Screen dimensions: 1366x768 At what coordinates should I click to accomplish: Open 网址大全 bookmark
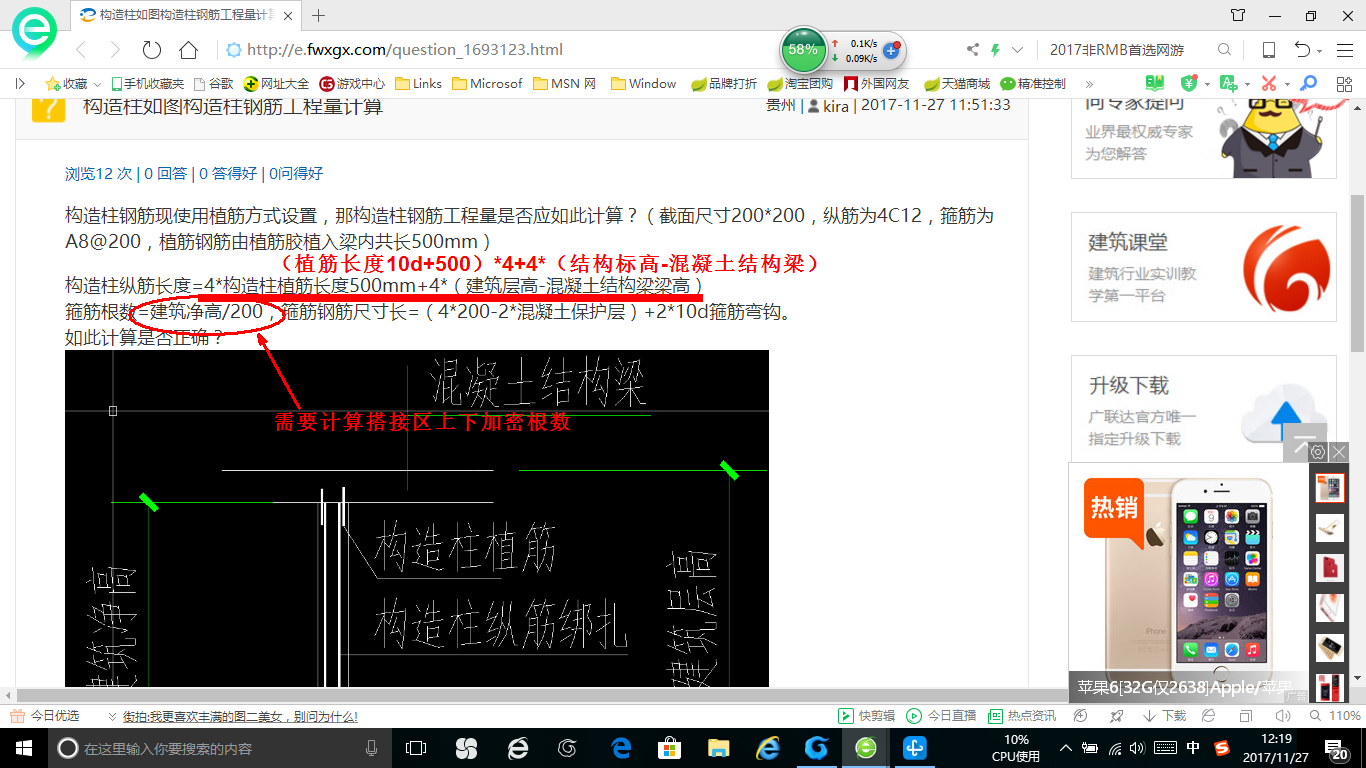(x=276, y=84)
